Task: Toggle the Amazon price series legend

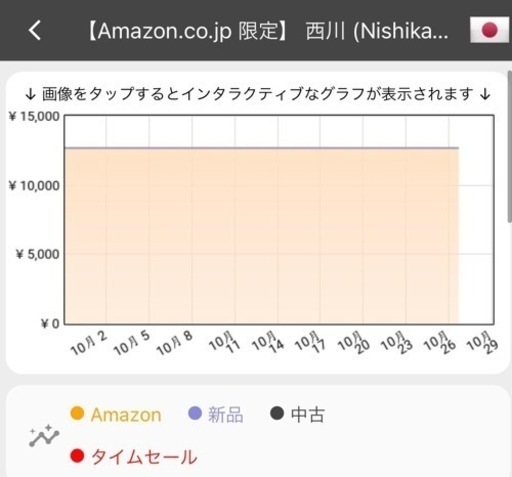Action: [116, 414]
